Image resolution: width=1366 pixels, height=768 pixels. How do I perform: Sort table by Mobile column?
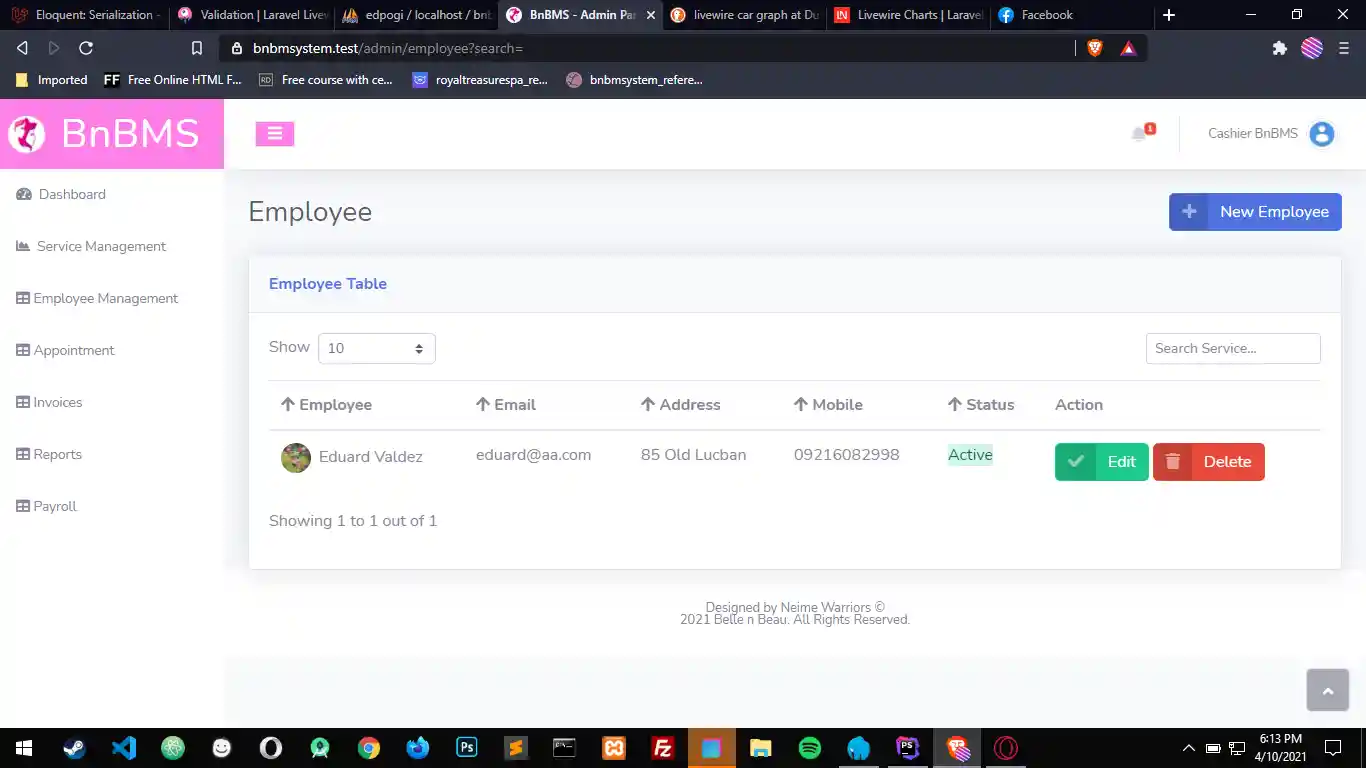[828, 405]
